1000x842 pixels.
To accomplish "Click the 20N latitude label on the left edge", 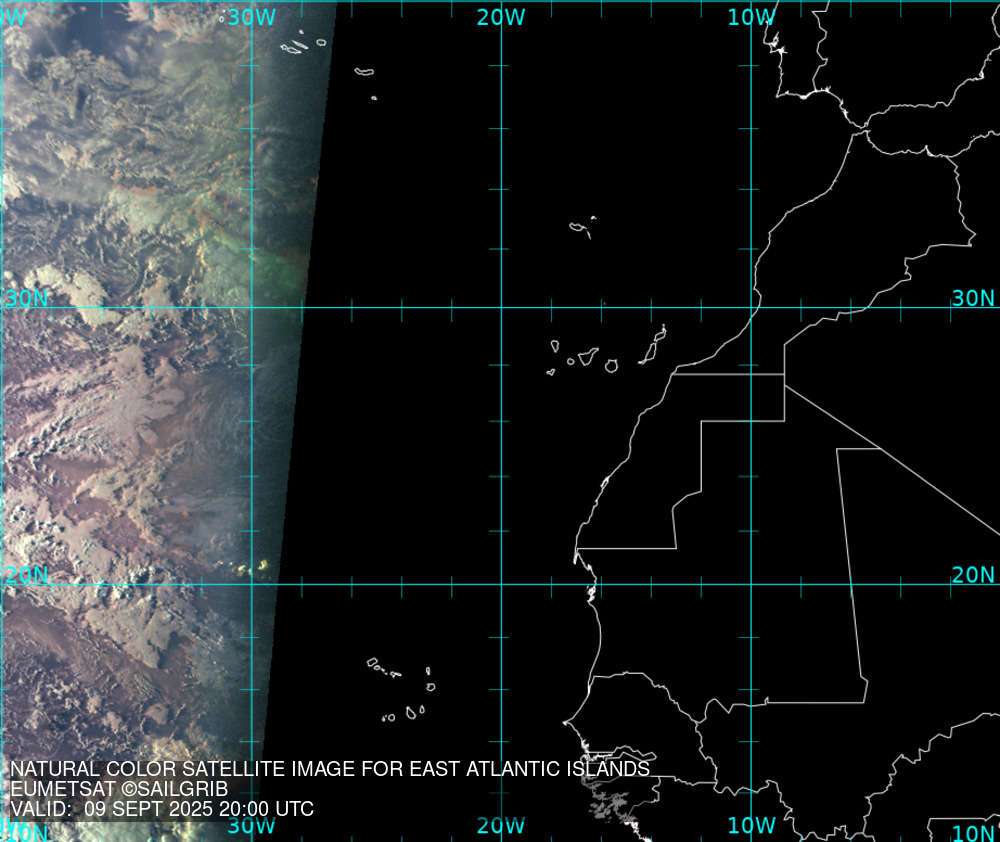I will tap(27, 575).
